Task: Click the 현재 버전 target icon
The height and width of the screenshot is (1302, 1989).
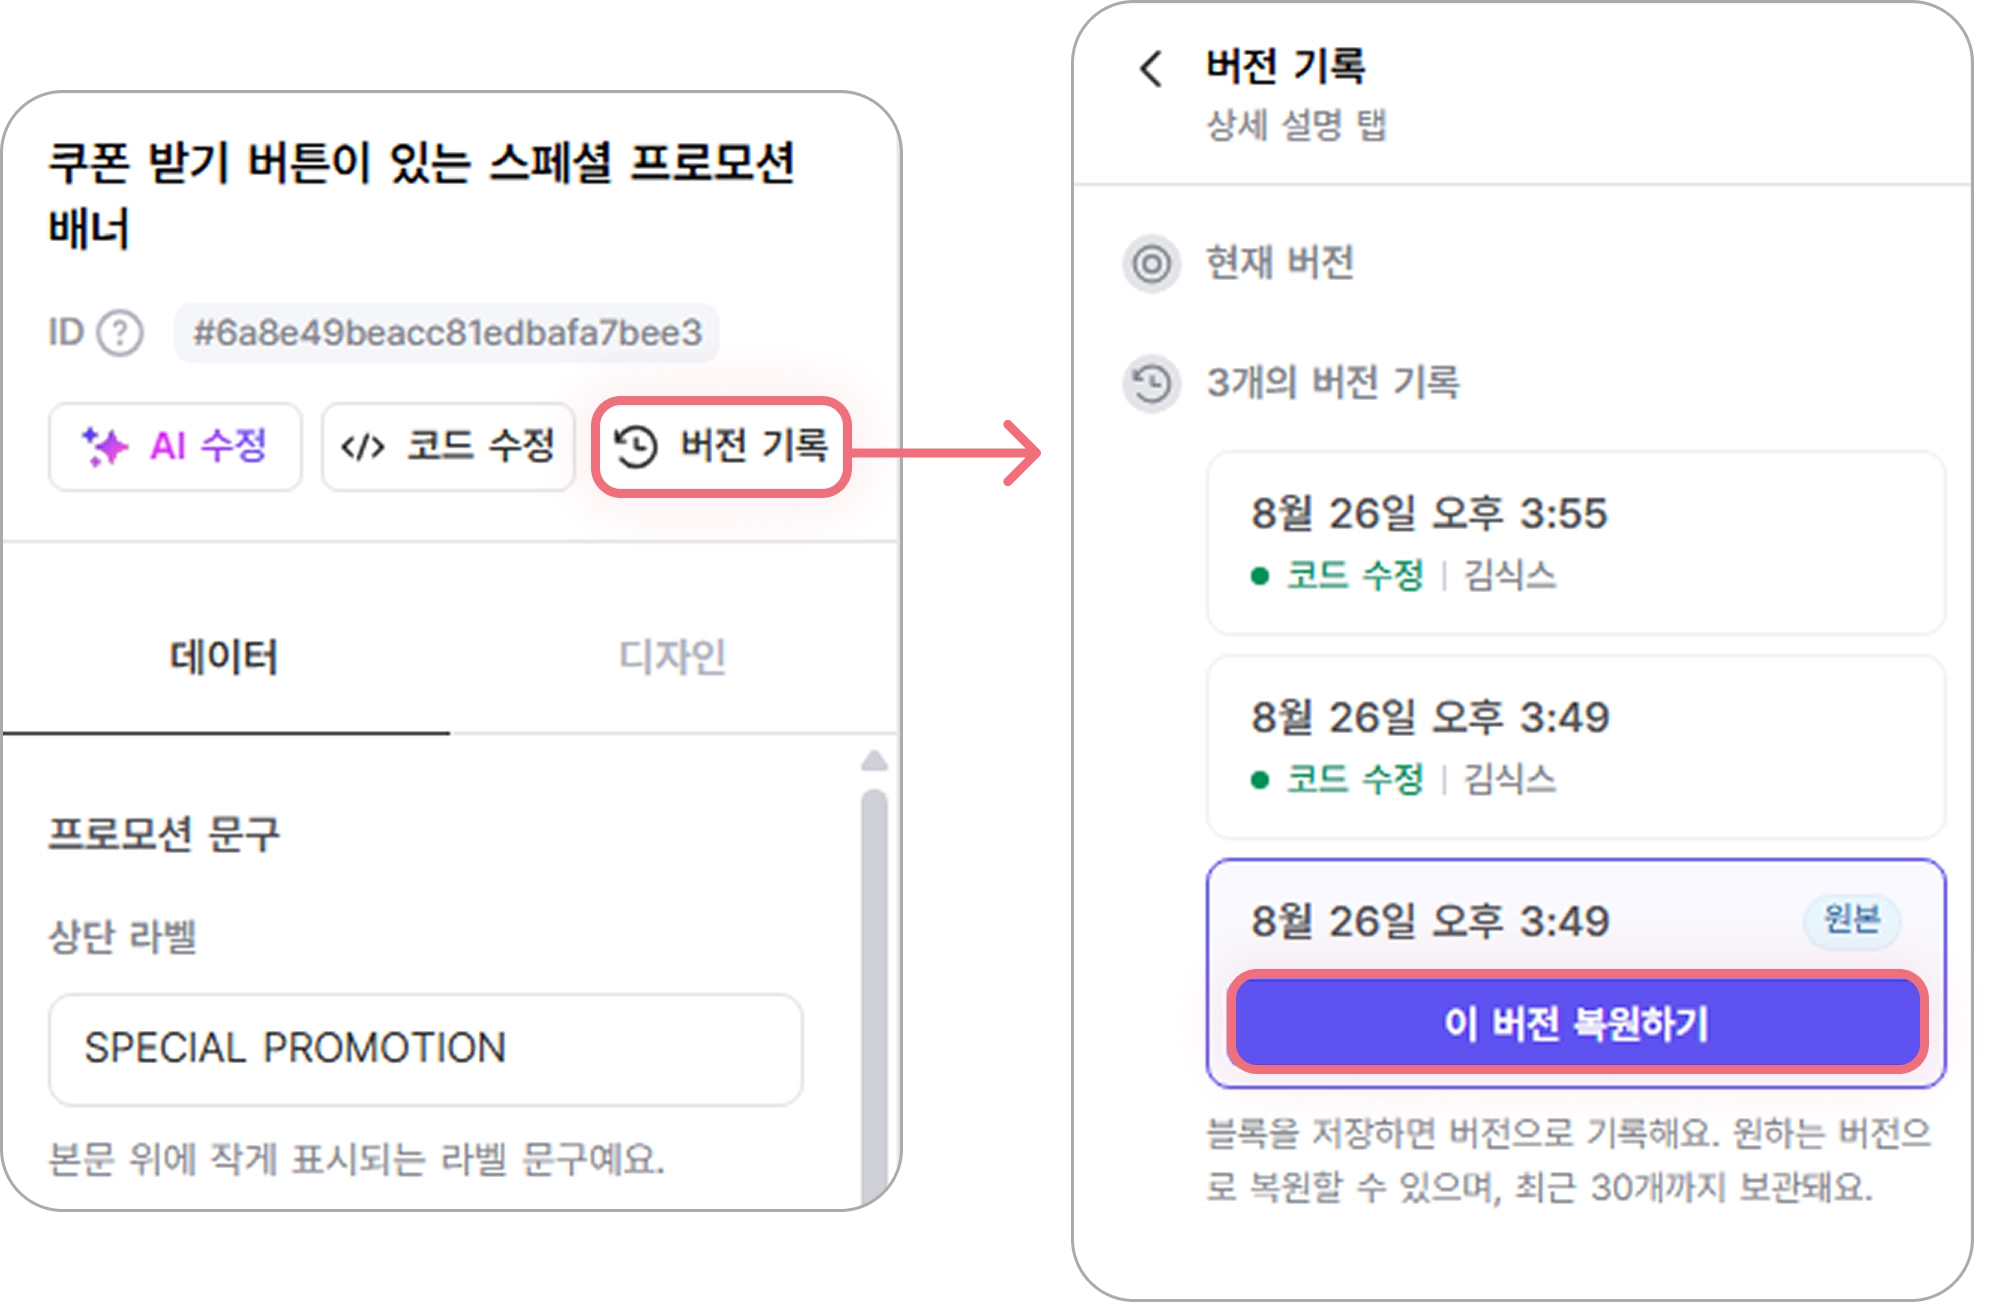Action: click(1151, 264)
